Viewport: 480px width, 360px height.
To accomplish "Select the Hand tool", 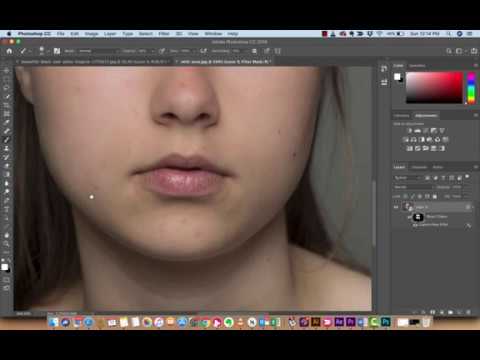I will (x=6, y=235).
